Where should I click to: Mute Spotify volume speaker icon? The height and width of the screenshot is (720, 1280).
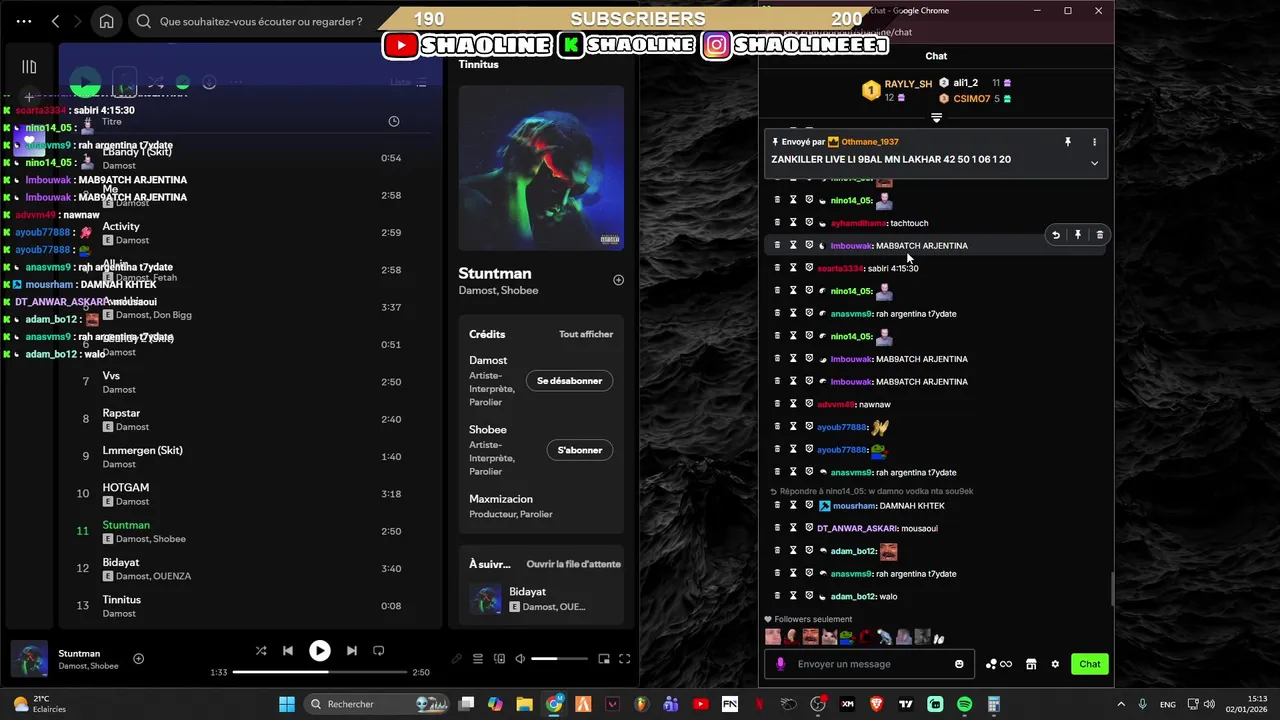pyautogui.click(x=520, y=659)
